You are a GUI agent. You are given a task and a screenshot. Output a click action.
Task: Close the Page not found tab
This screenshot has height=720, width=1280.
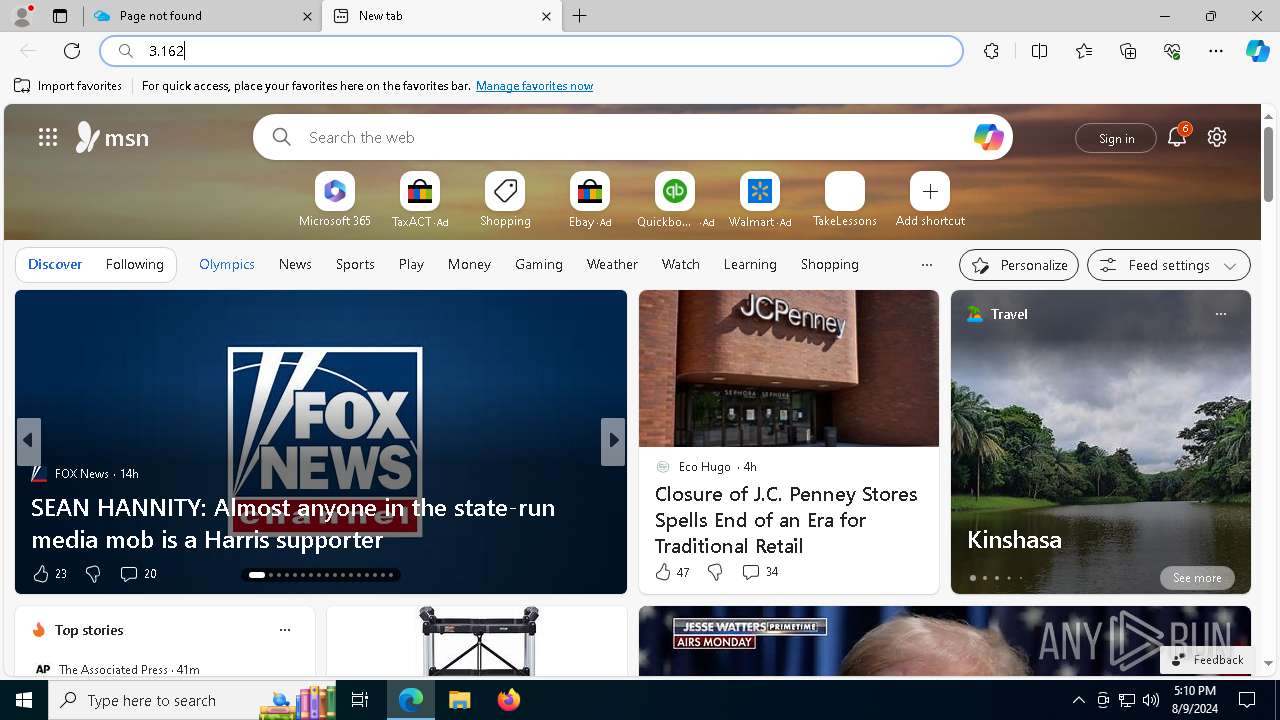308,16
